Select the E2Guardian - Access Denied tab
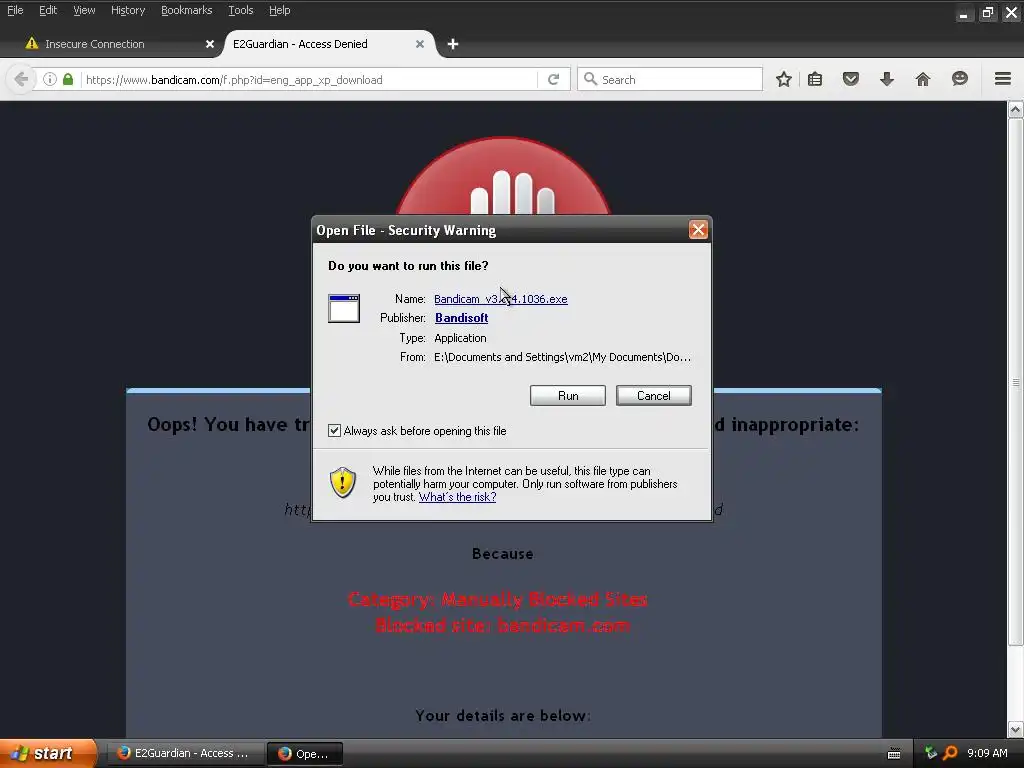Screen dimensions: 1024x768 pos(327,44)
